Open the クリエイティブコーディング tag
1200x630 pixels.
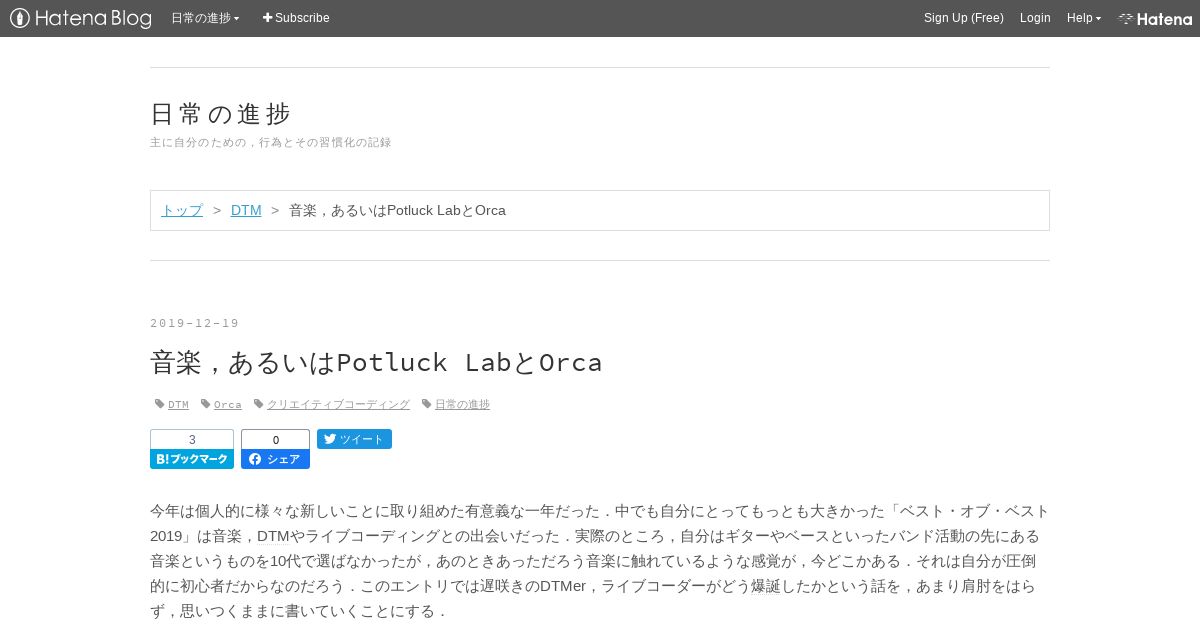[338, 405]
